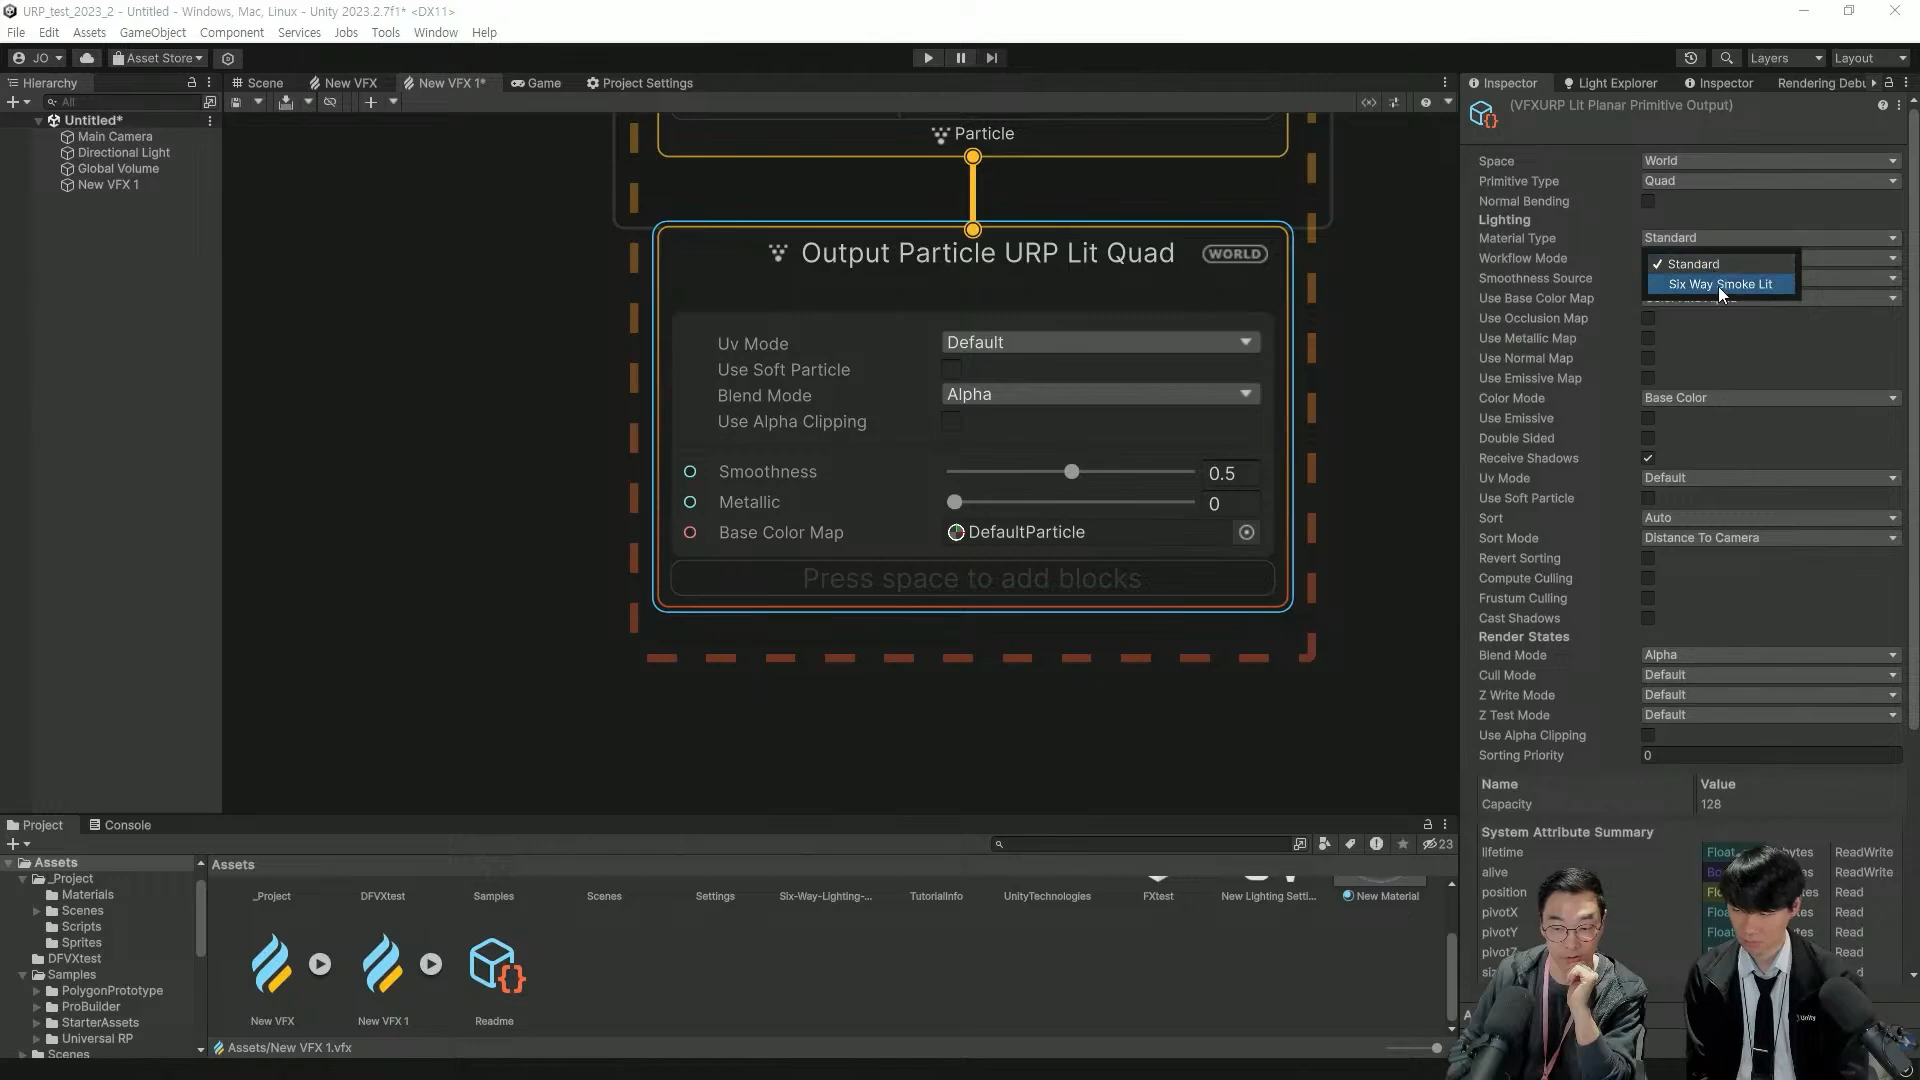The image size is (1920, 1080).
Task: Enable the Use Soft Particle node checkbox
Action: click(x=951, y=370)
